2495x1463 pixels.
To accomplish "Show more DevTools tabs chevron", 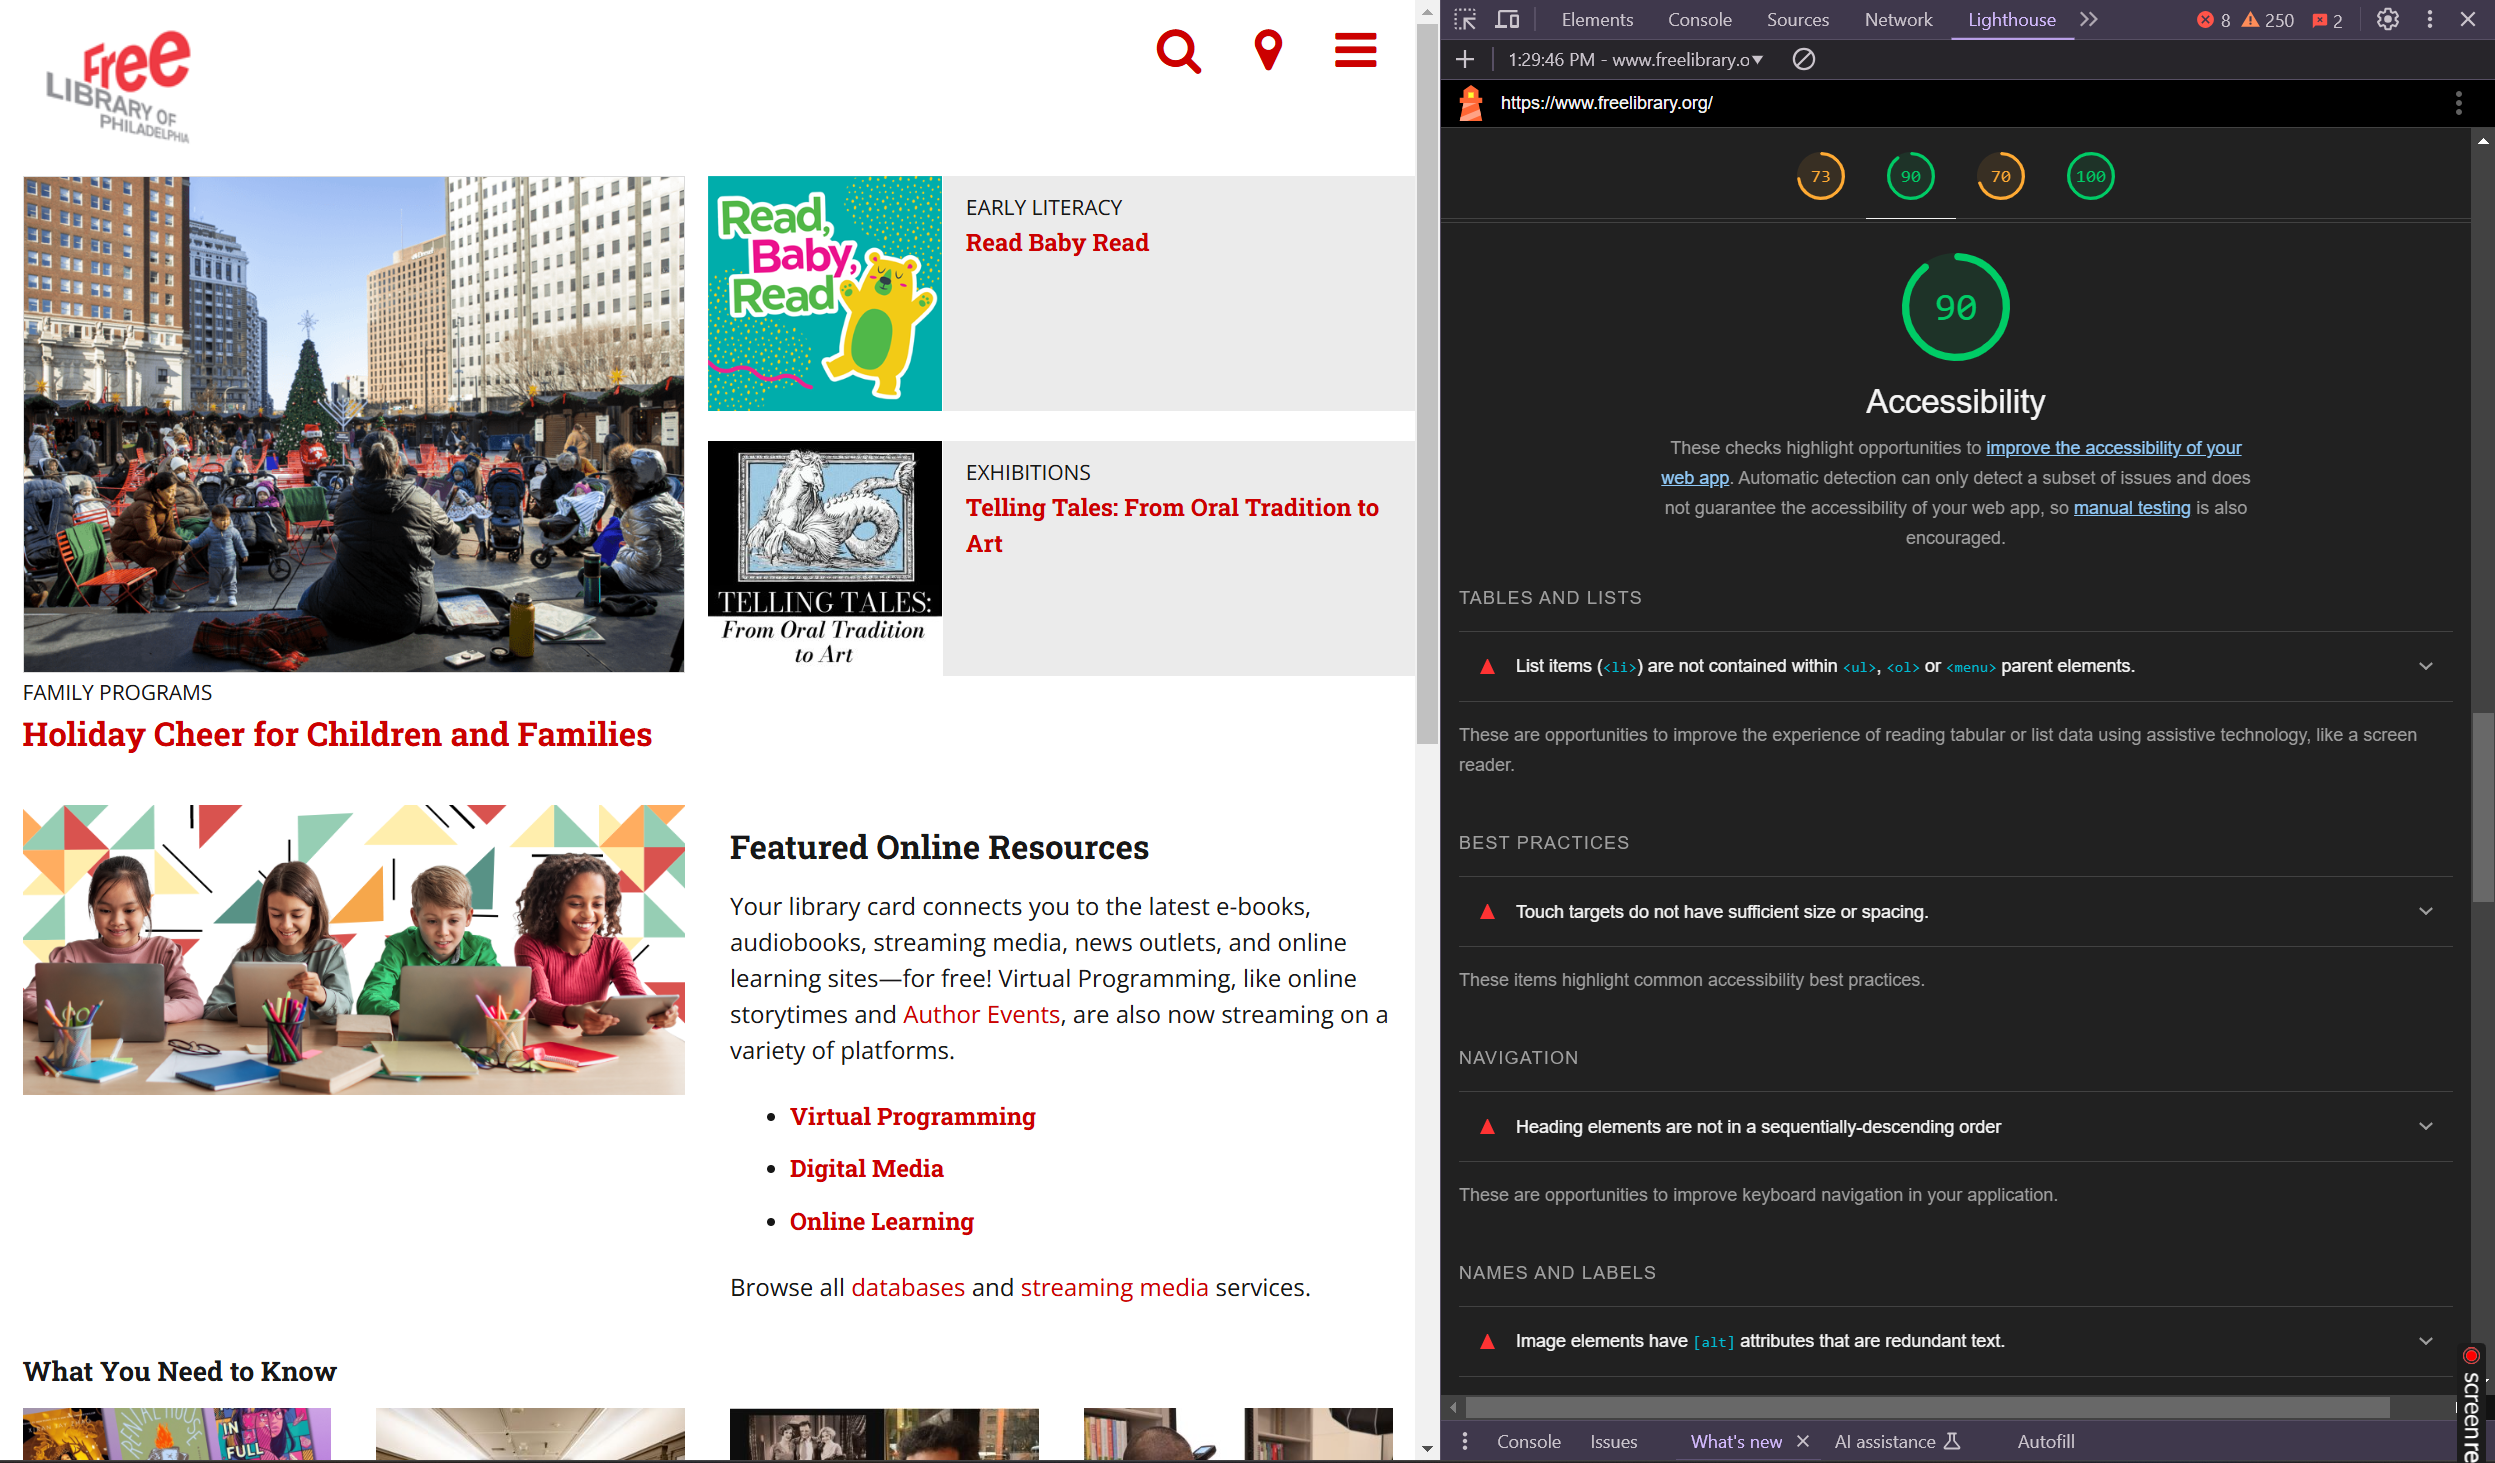I will pyautogui.click(x=2089, y=19).
